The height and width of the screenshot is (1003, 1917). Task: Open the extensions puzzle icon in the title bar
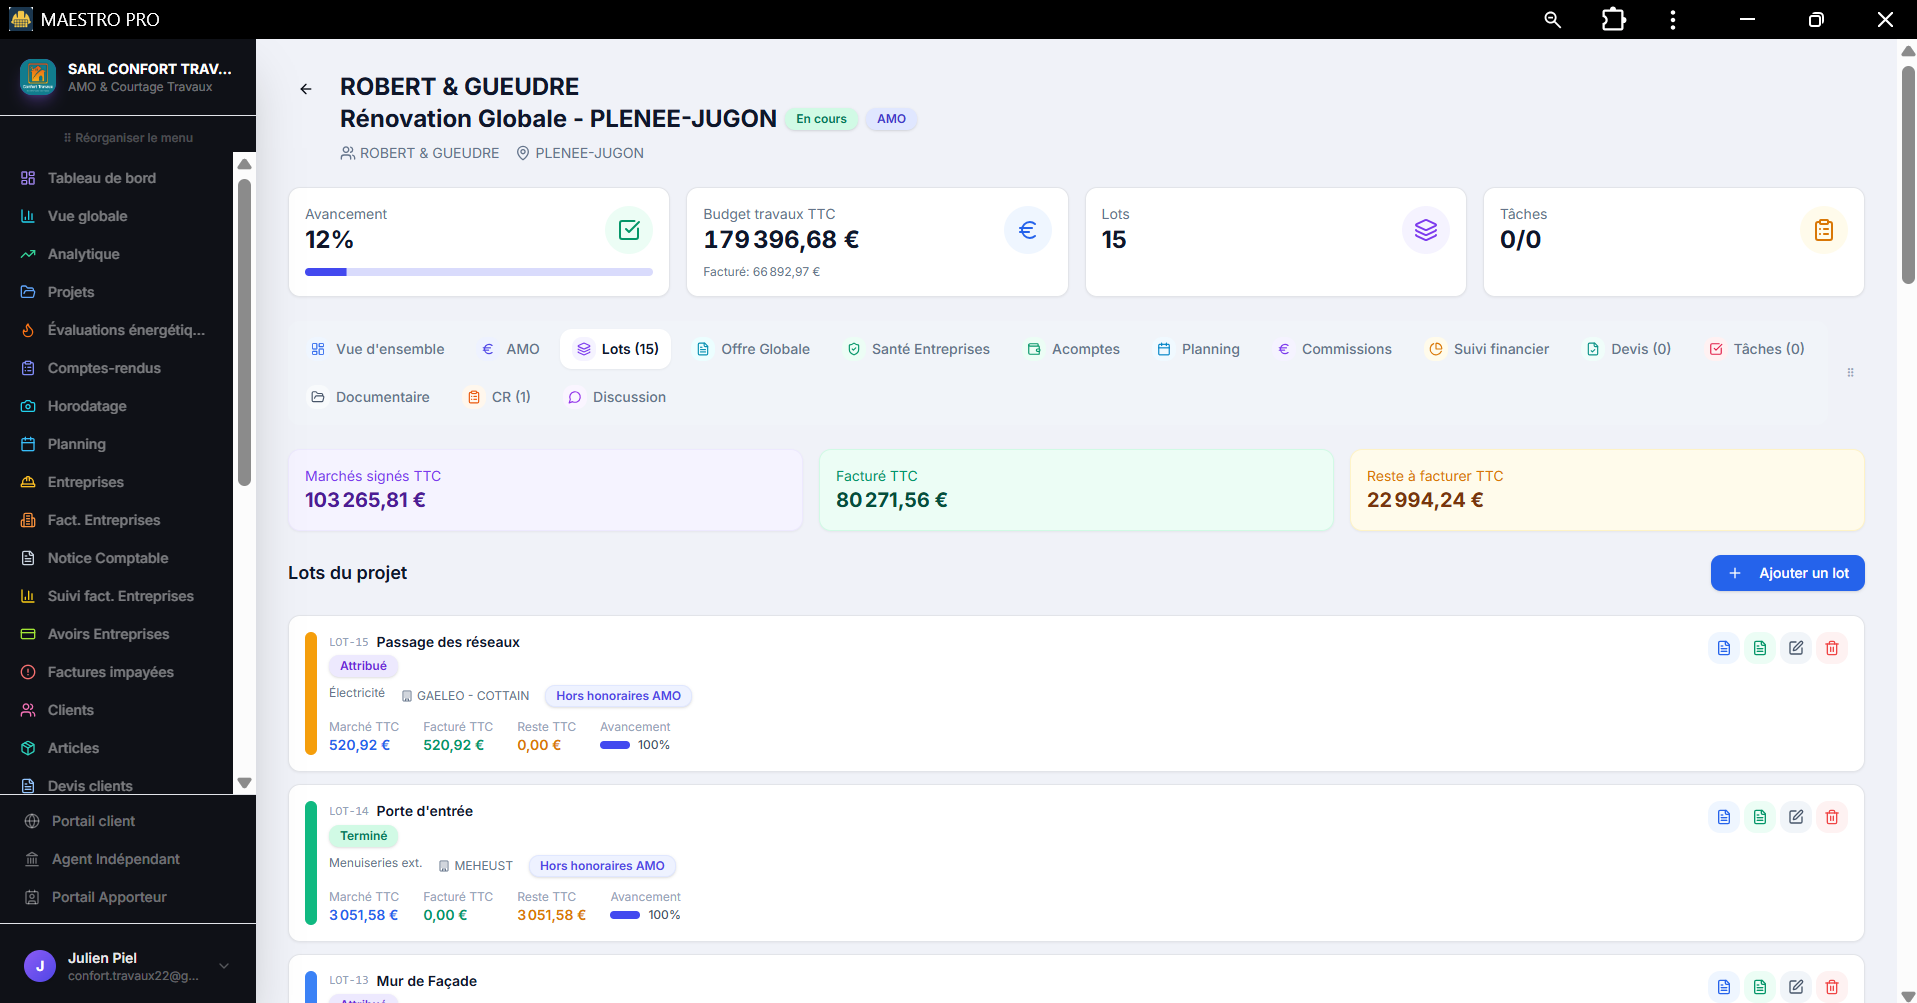1613,20
